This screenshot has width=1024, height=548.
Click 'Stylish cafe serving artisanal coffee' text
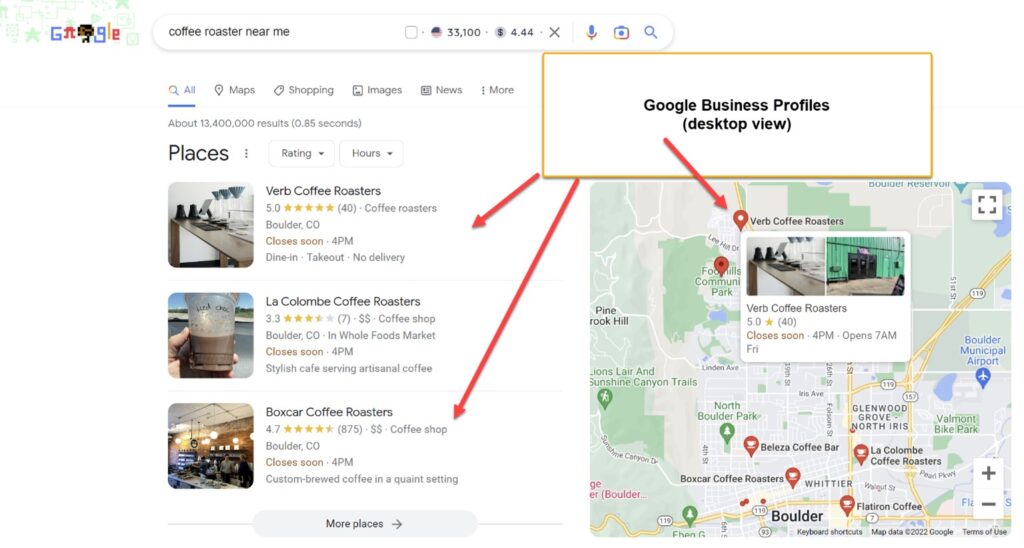[x=349, y=368]
